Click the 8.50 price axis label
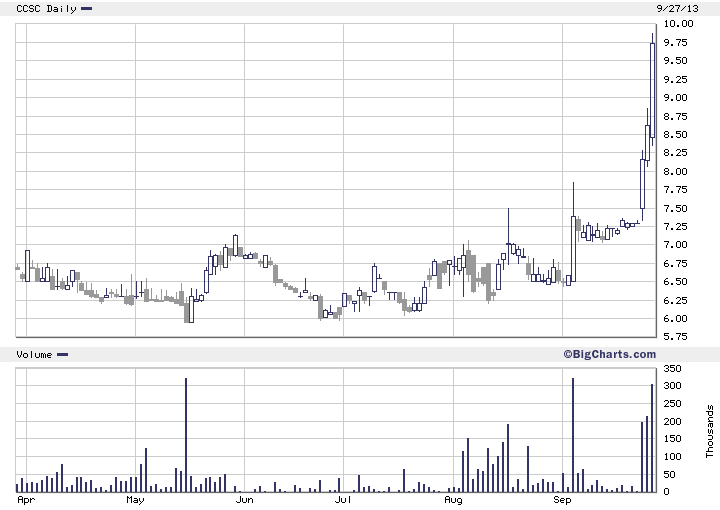 pyautogui.click(x=675, y=135)
